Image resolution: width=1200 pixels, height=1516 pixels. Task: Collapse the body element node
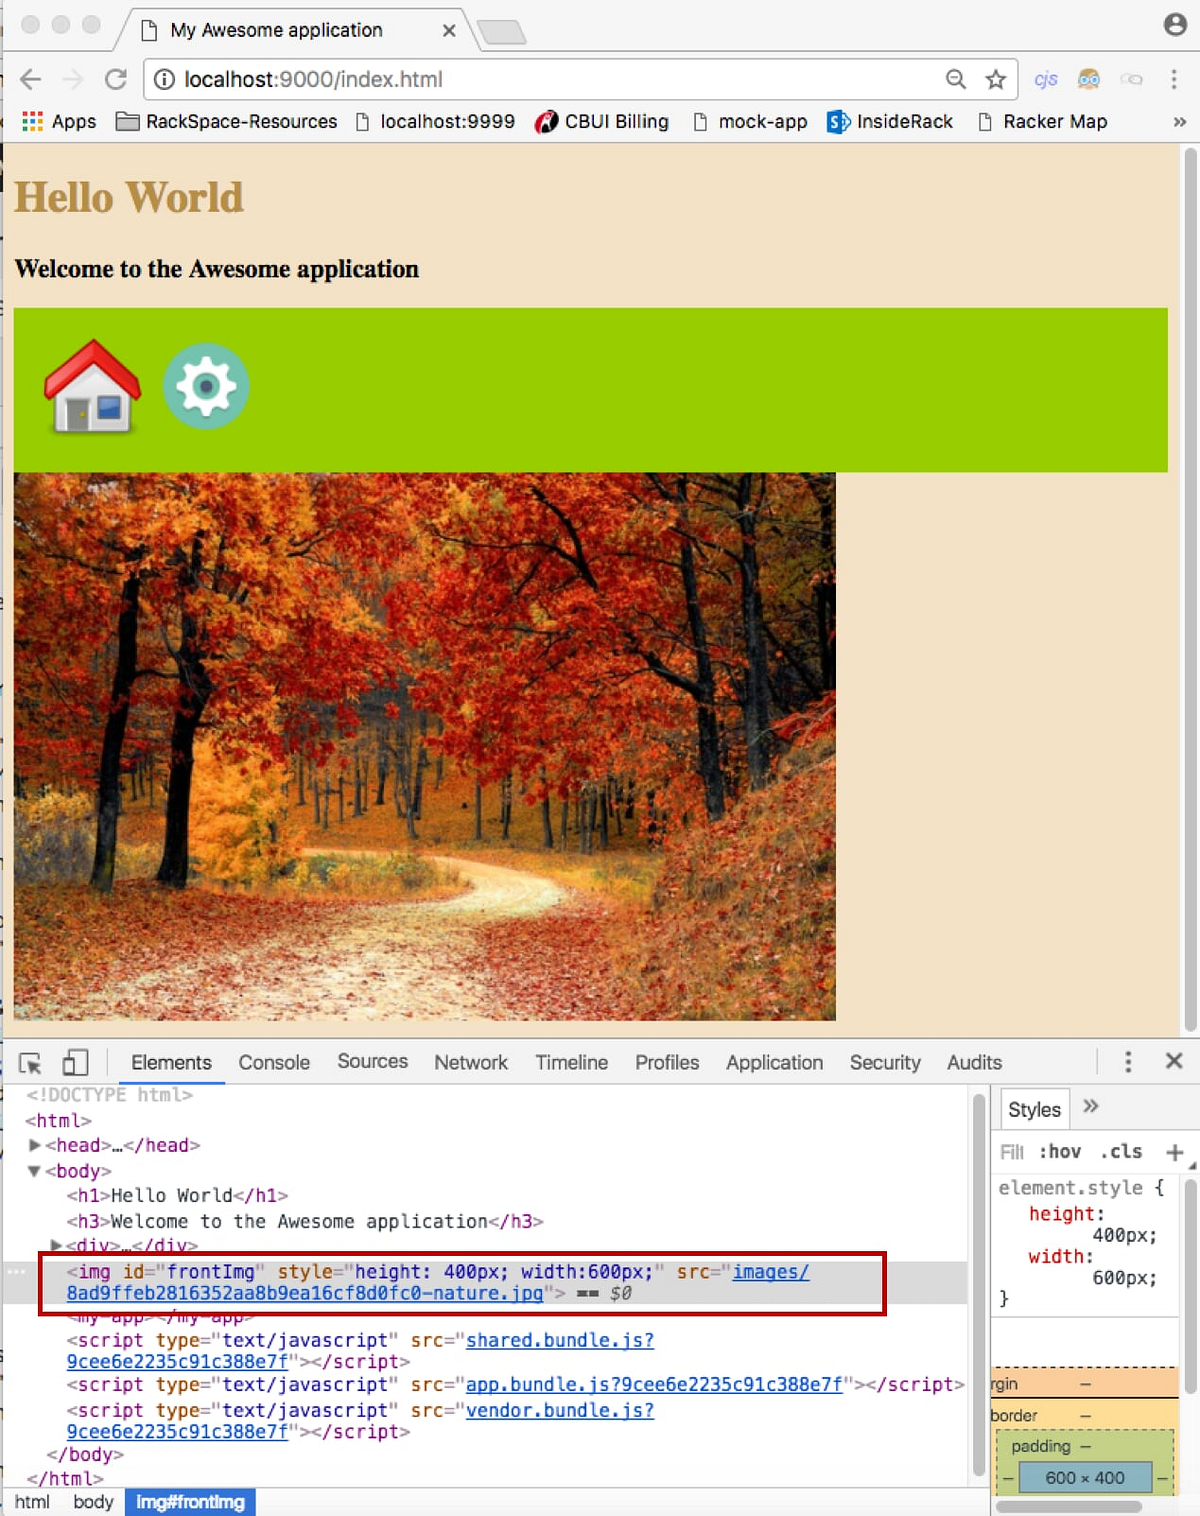(34, 1171)
